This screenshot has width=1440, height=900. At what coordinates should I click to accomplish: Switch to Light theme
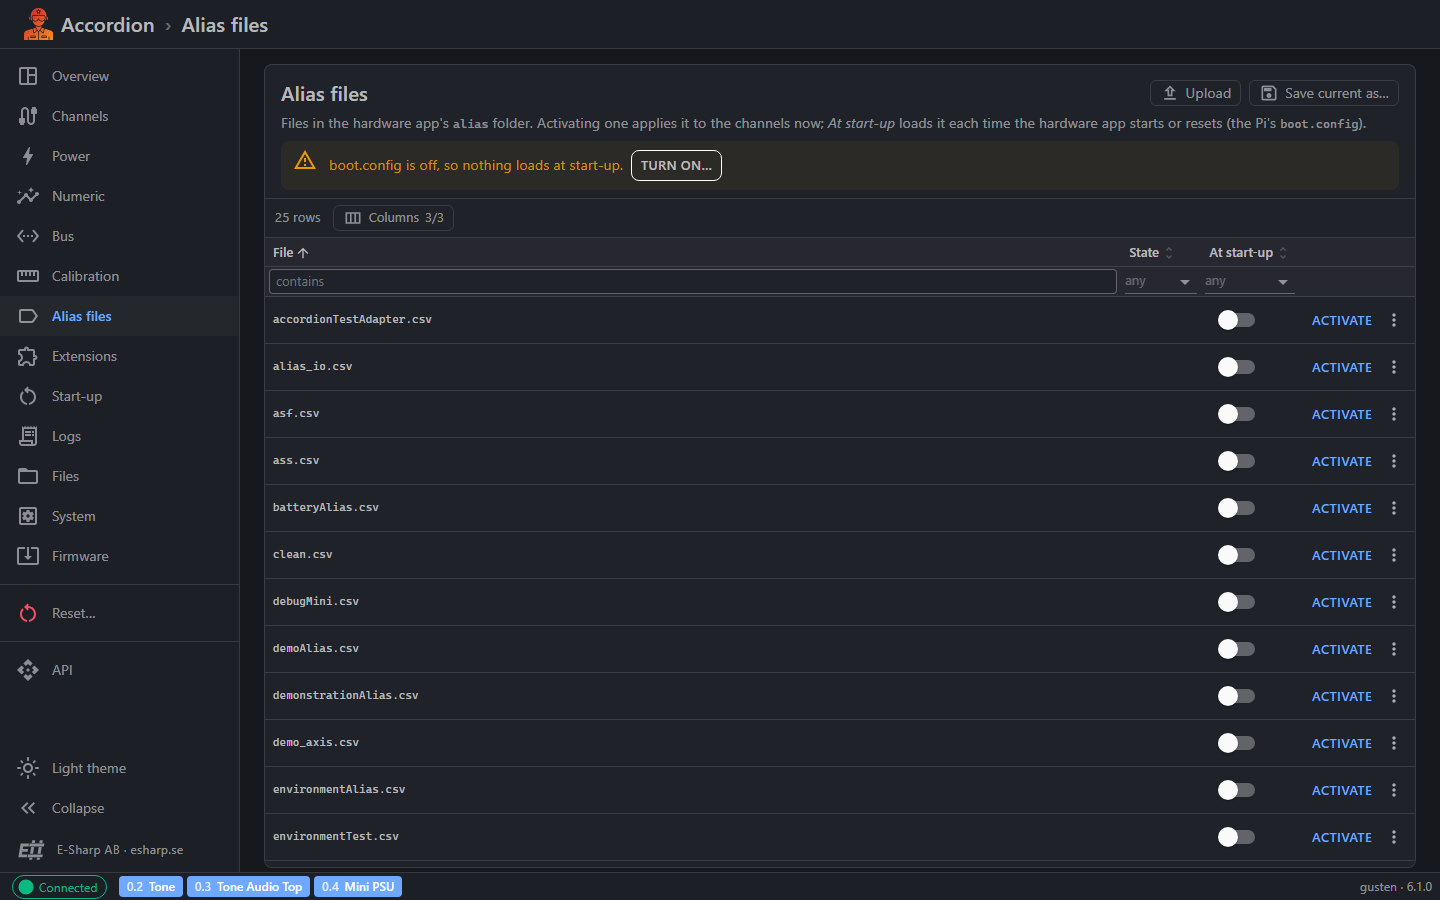pos(120,768)
